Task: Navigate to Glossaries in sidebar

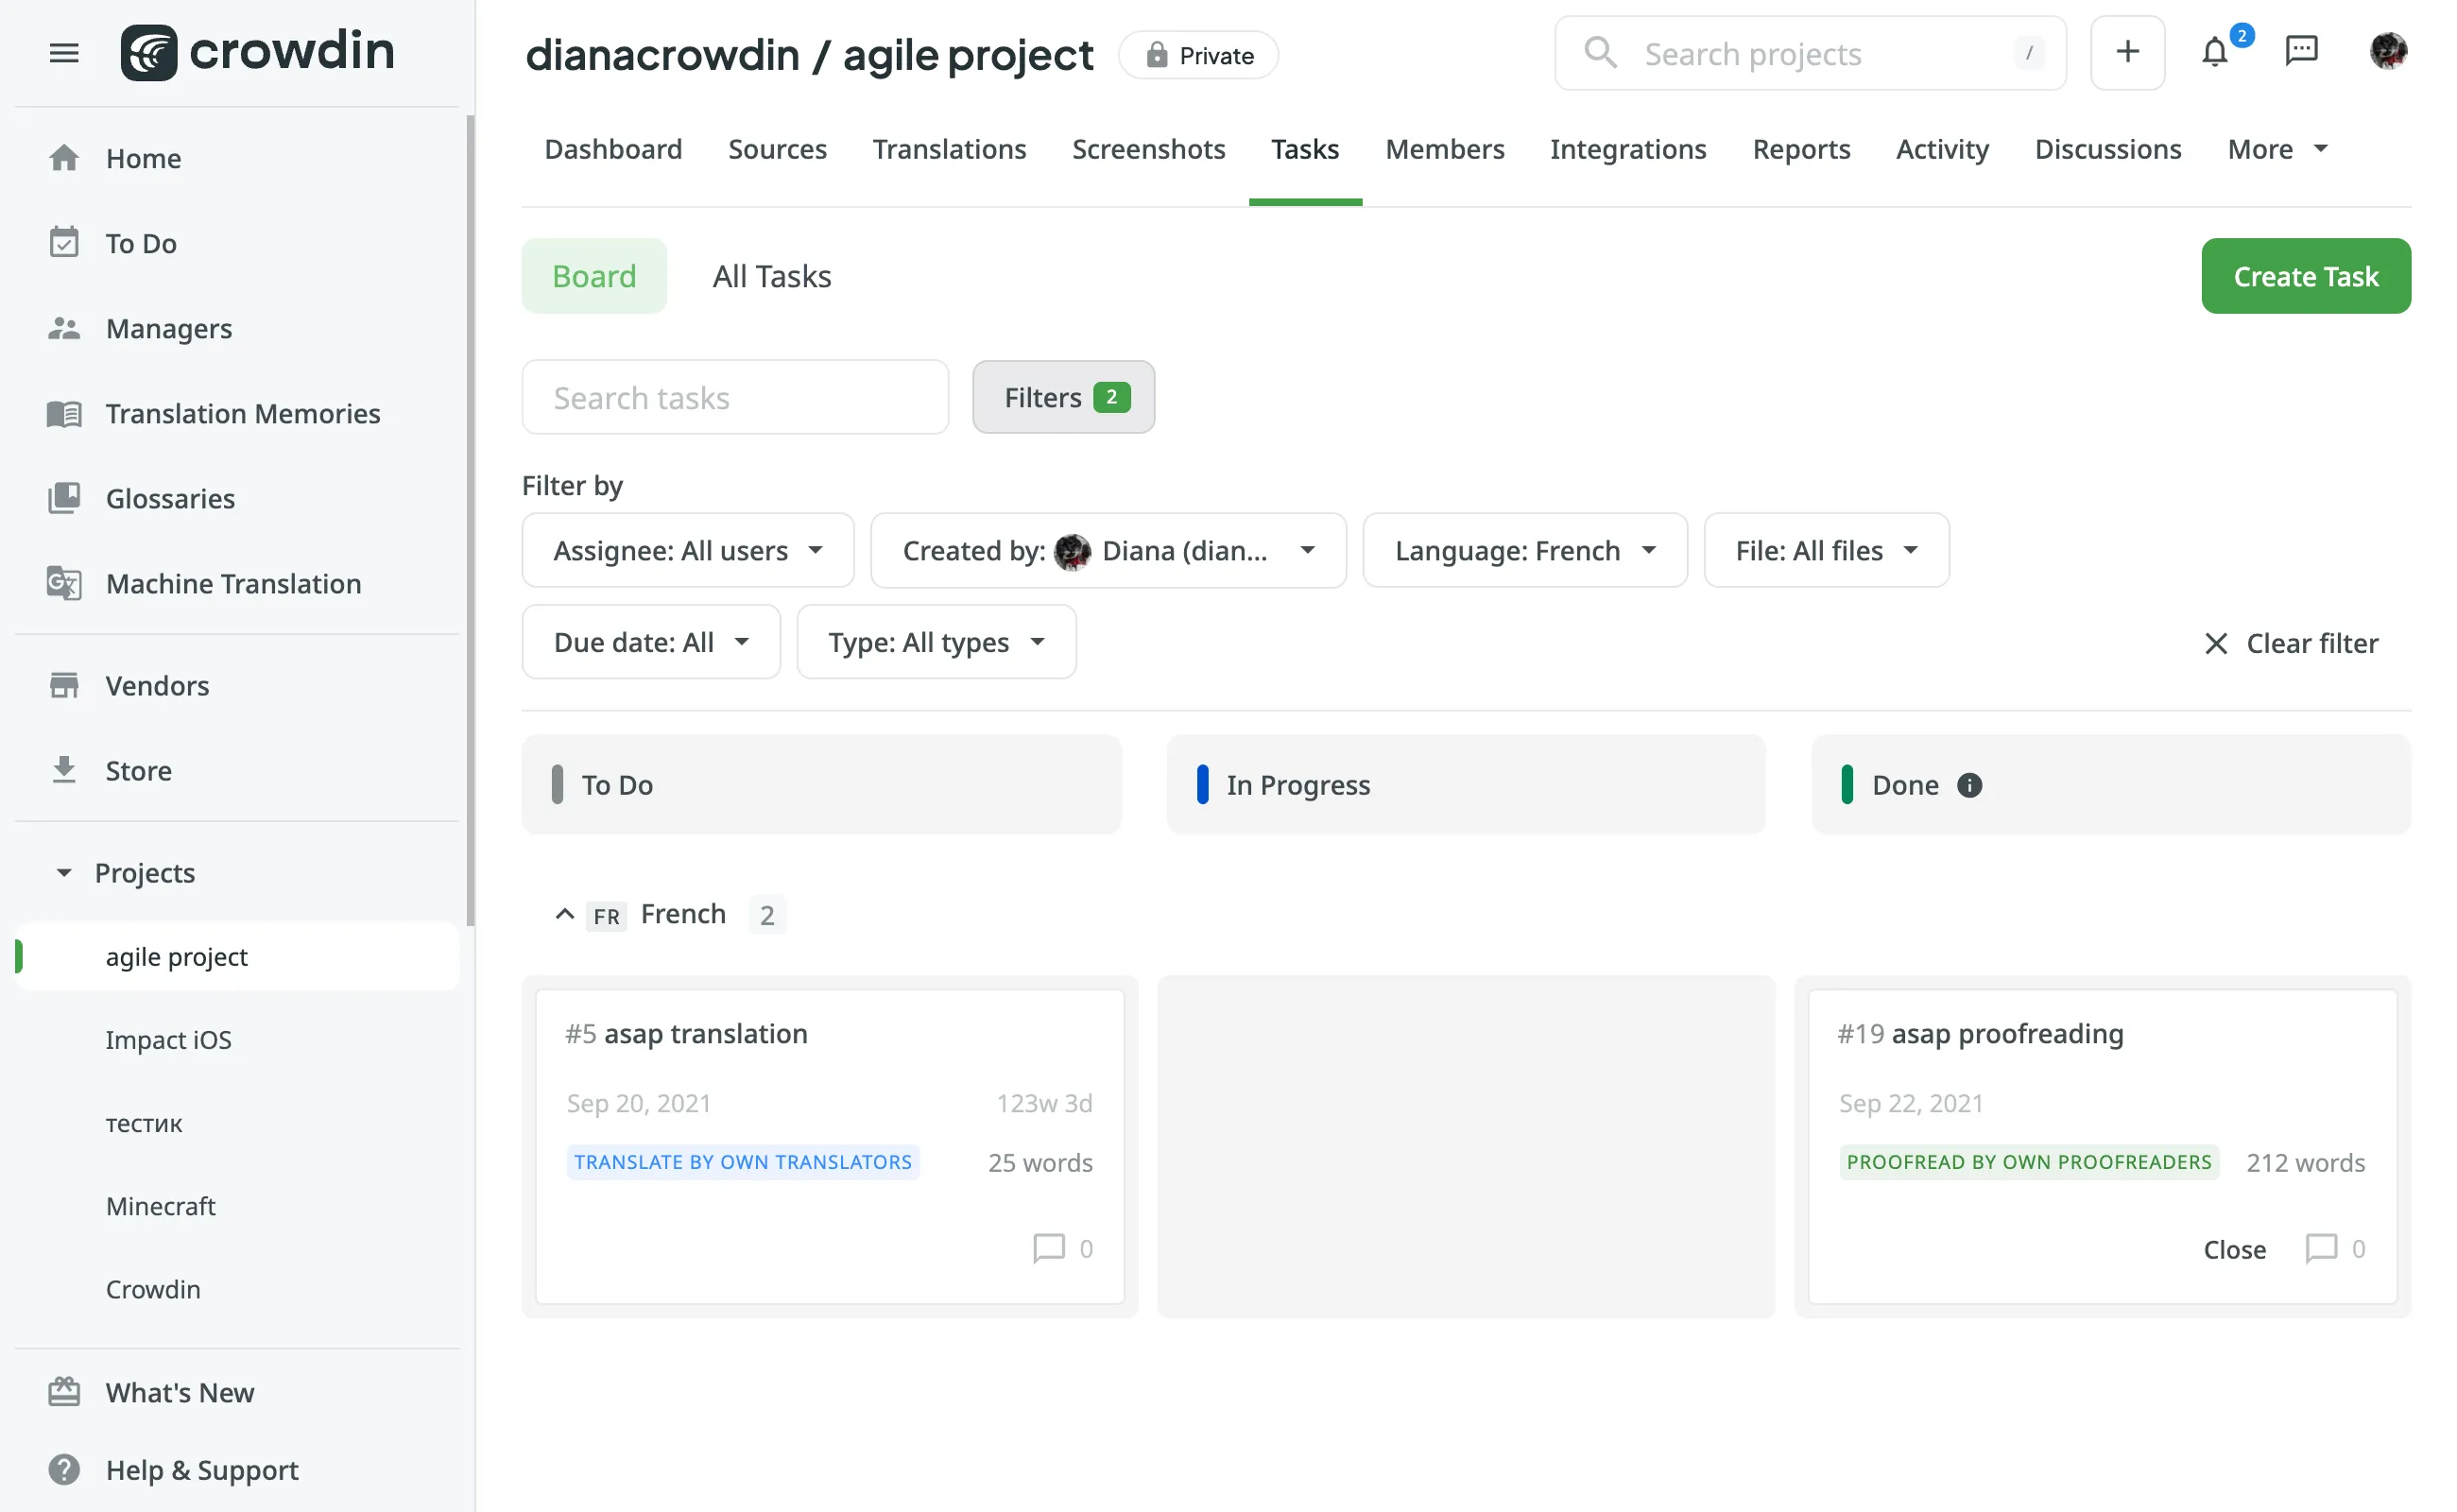Action: (x=168, y=498)
